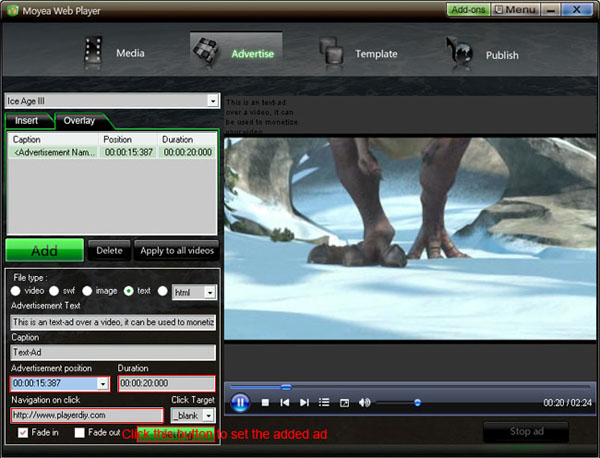The image size is (600, 458).
Task: Click the Media label in navigation
Action: [x=130, y=53]
